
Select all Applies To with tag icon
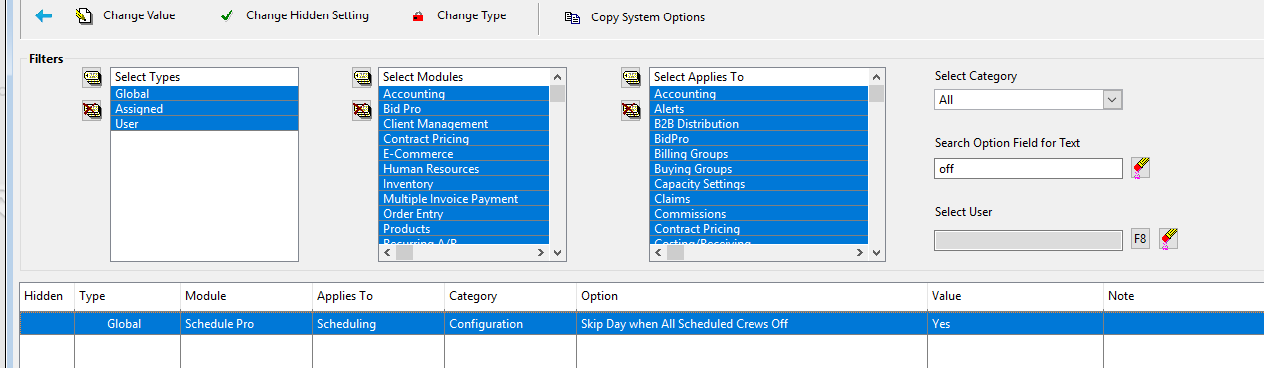[x=631, y=78]
